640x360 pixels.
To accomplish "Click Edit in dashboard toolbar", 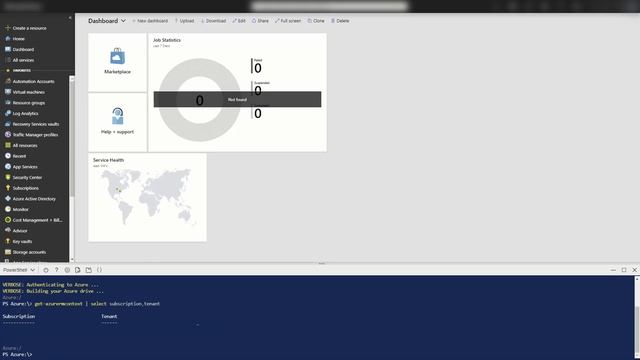I will tap(239, 21).
